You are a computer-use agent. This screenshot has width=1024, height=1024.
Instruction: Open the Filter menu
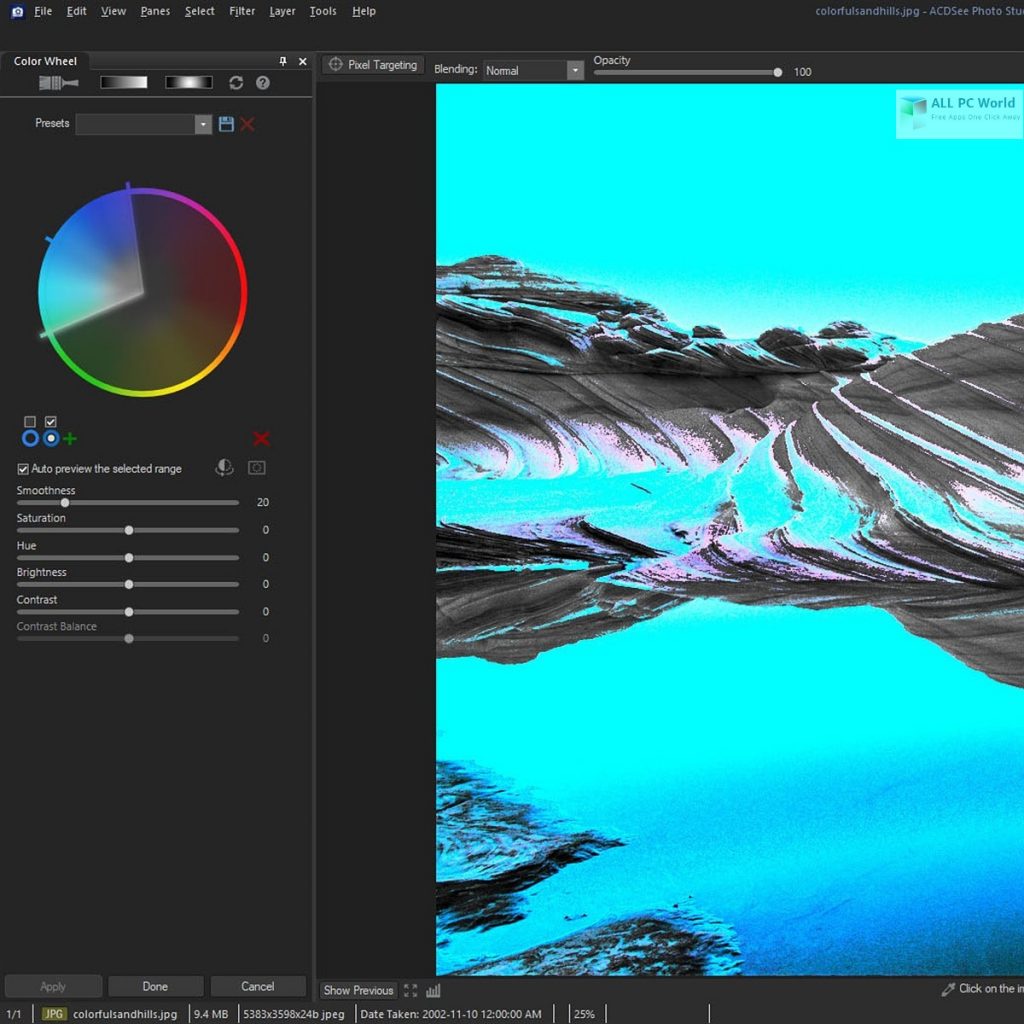(x=241, y=11)
